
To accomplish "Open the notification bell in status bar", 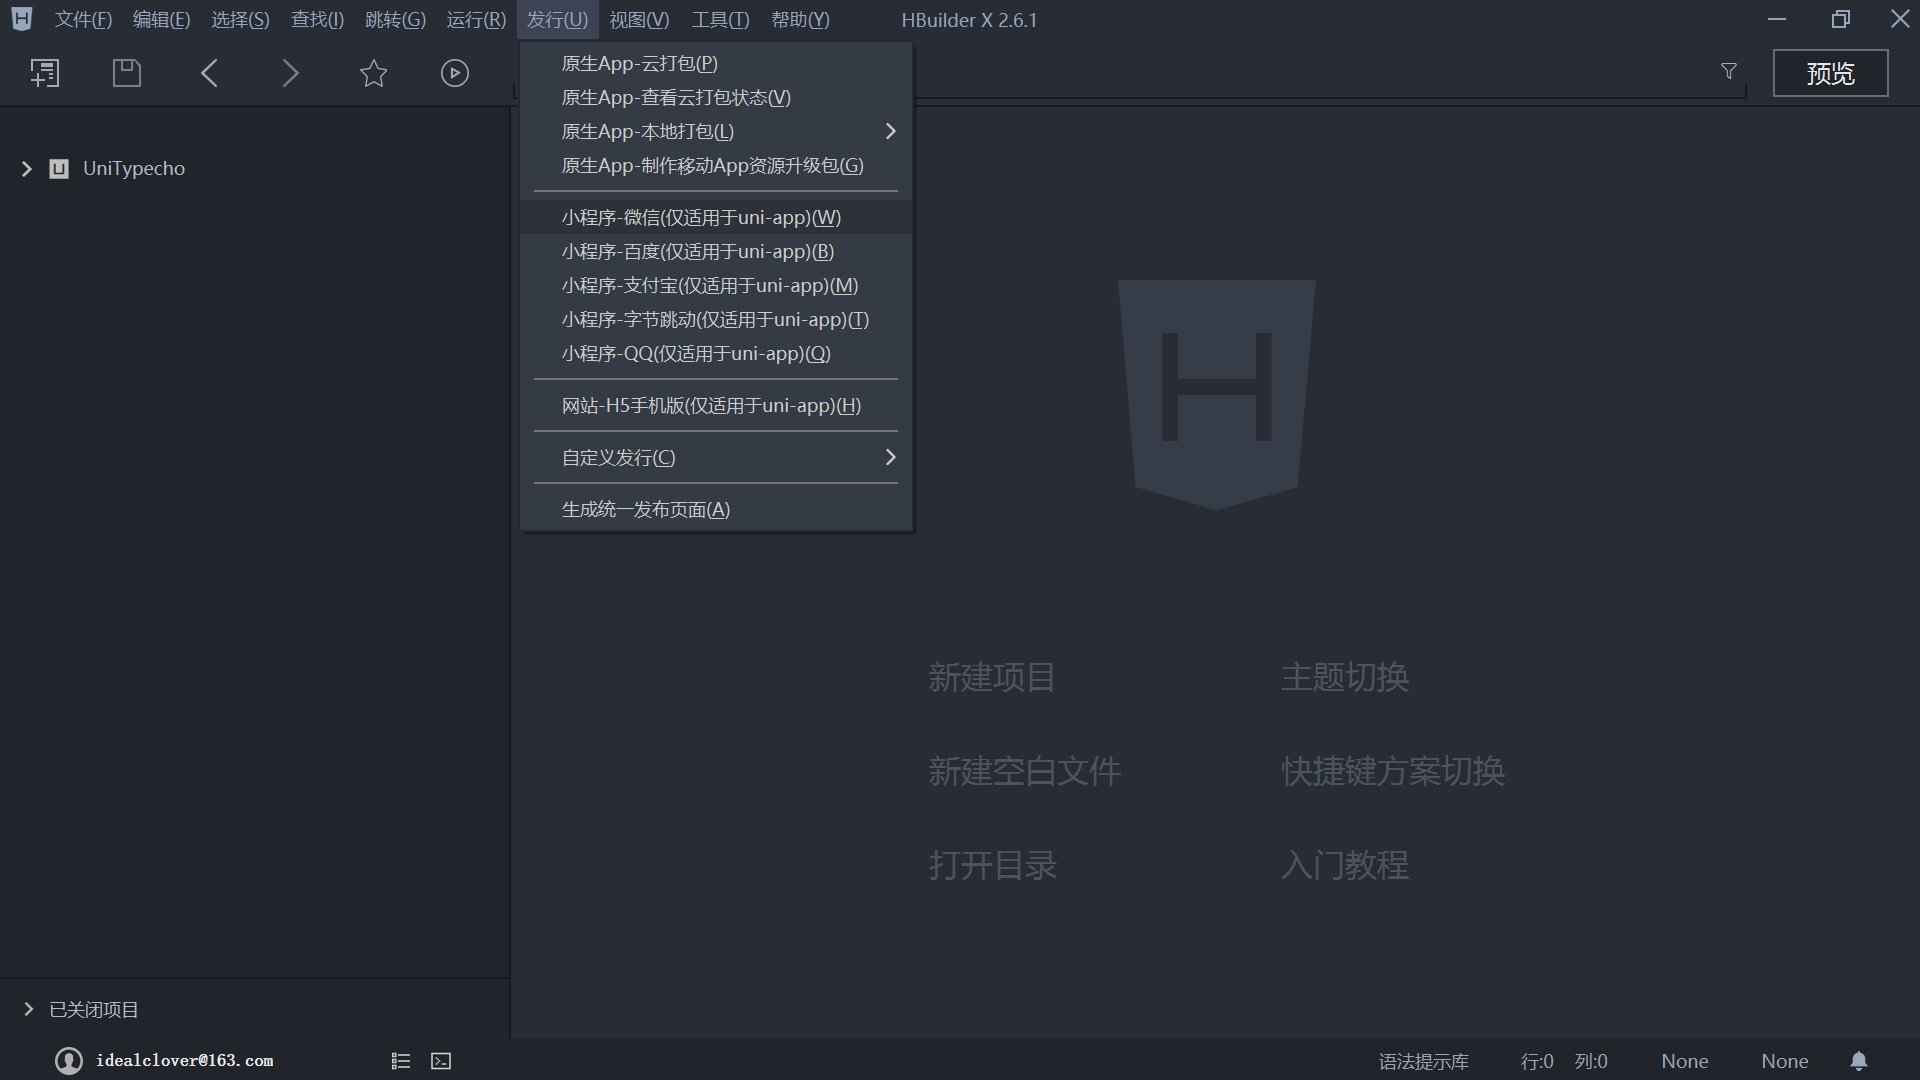I will coord(1858,1061).
